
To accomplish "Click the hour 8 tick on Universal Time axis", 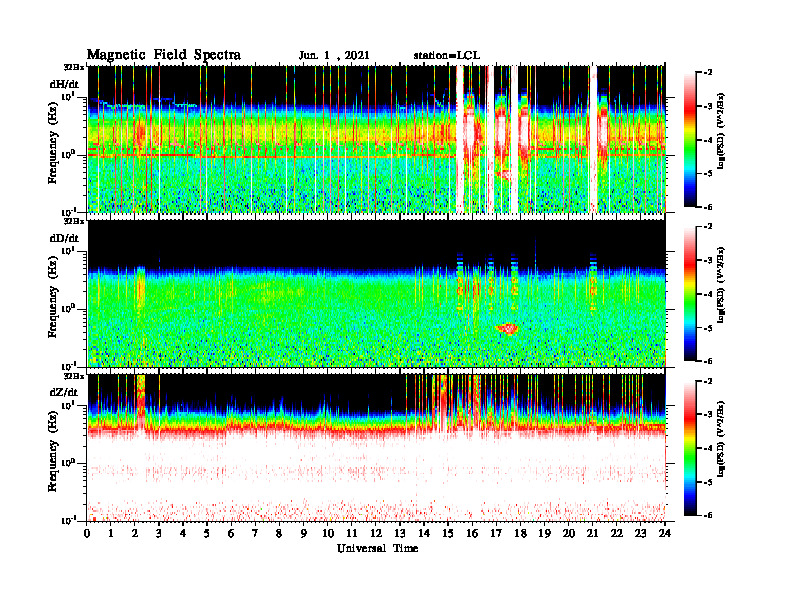I will (x=279, y=534).
